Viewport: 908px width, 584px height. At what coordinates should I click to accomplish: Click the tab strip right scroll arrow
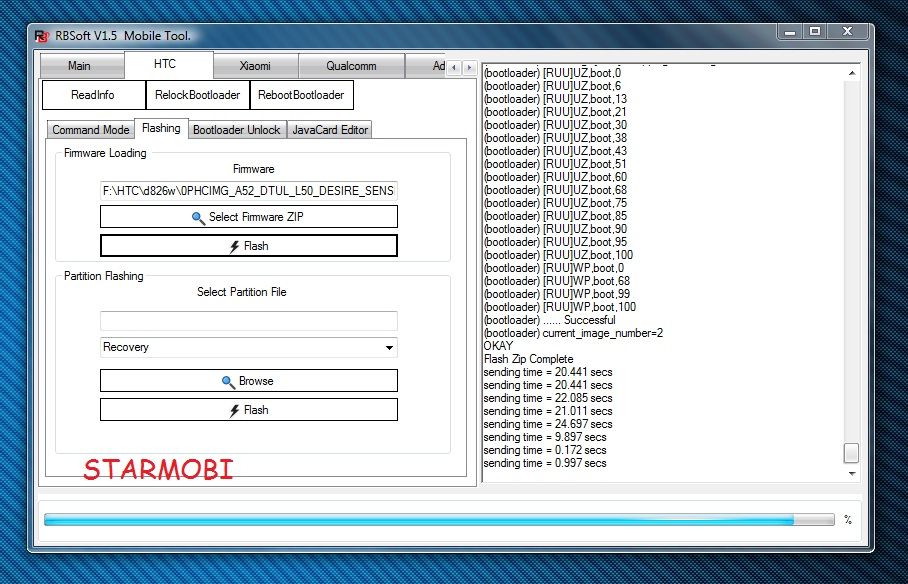pyautogui.click(x=470, y=67)
